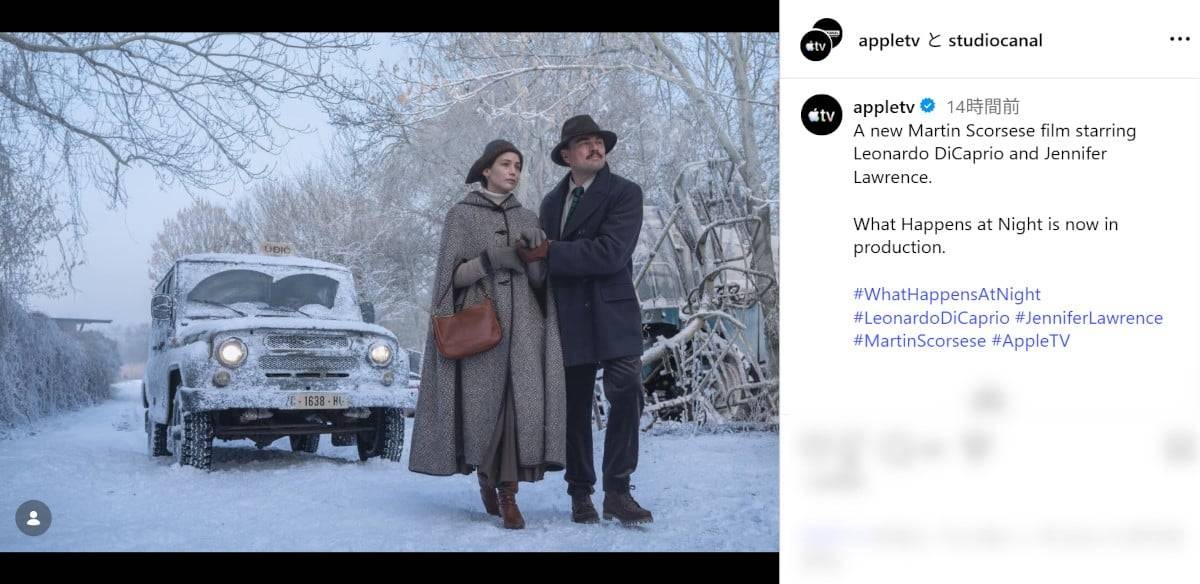Open the #WhatHappensAtNight hashtag
Screen dimensions: 1200x584
947,294
